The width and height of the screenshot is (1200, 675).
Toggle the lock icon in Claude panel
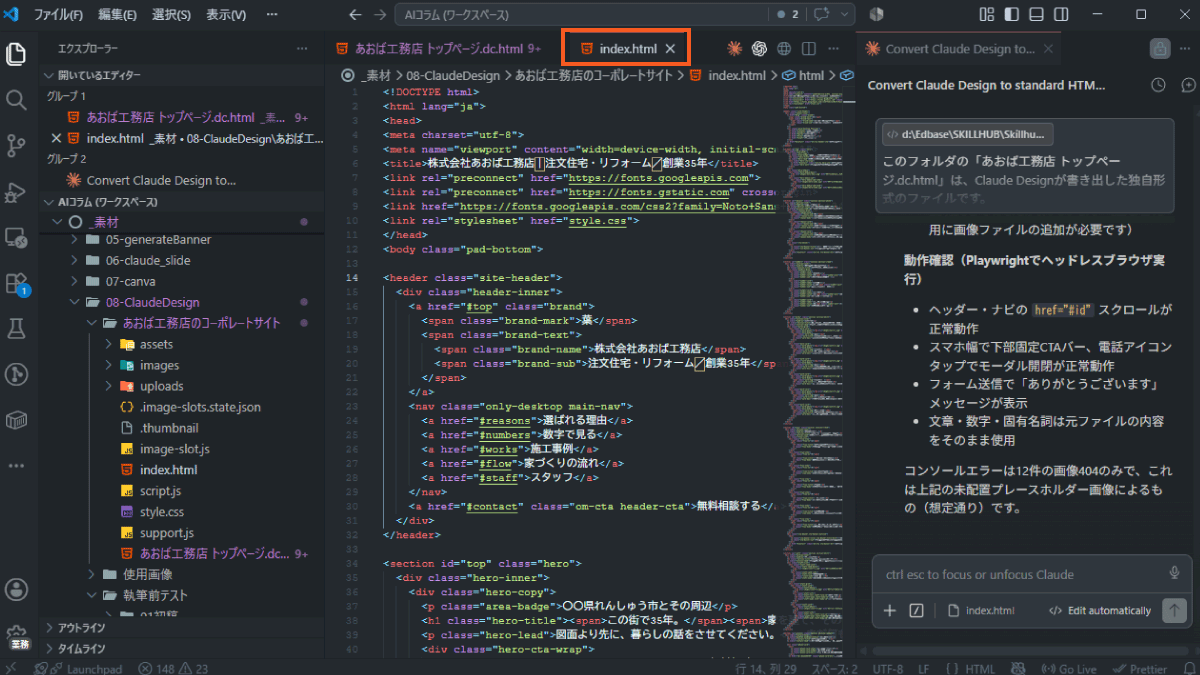click(x=1160, y=48)
